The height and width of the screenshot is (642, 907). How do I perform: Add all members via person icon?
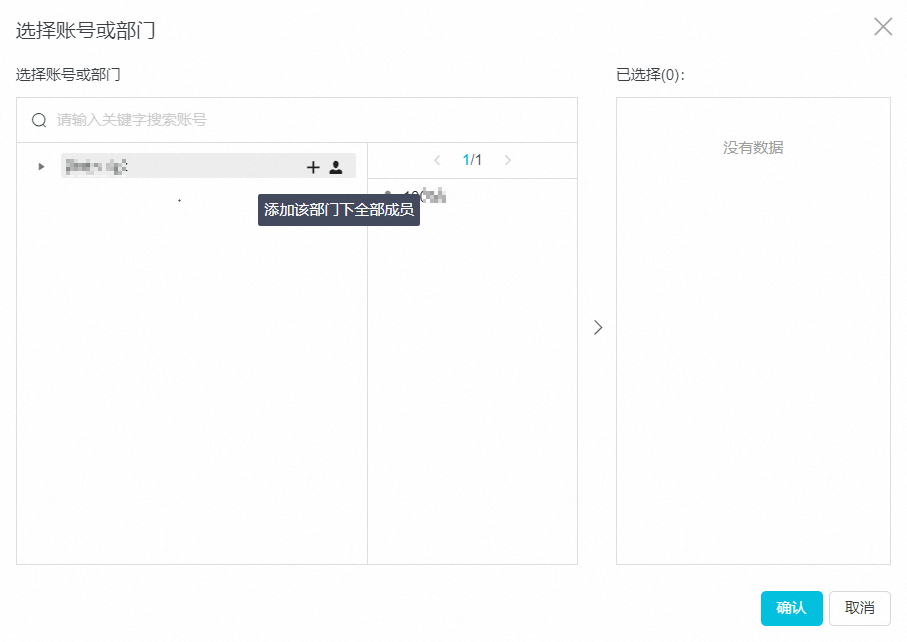336,167
